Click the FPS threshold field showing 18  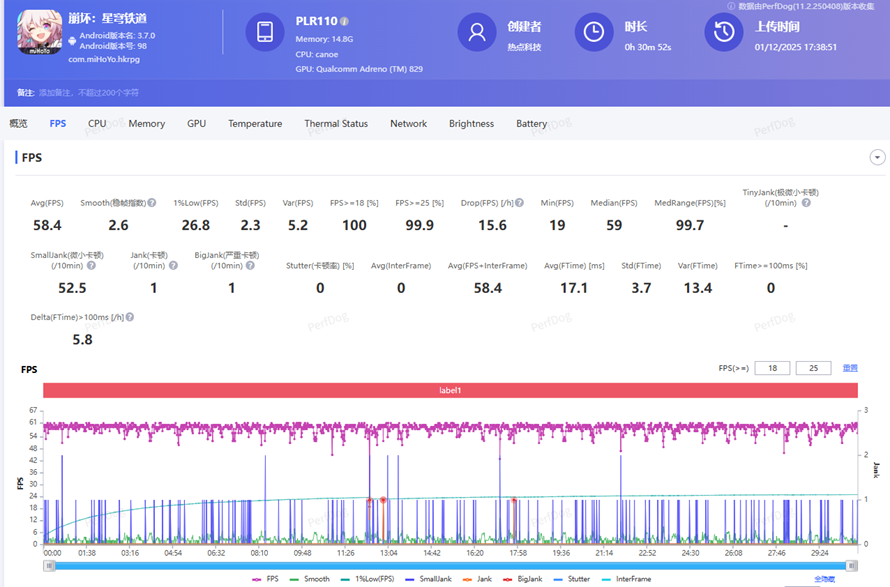pyautogui.click(x=772, y=369)
